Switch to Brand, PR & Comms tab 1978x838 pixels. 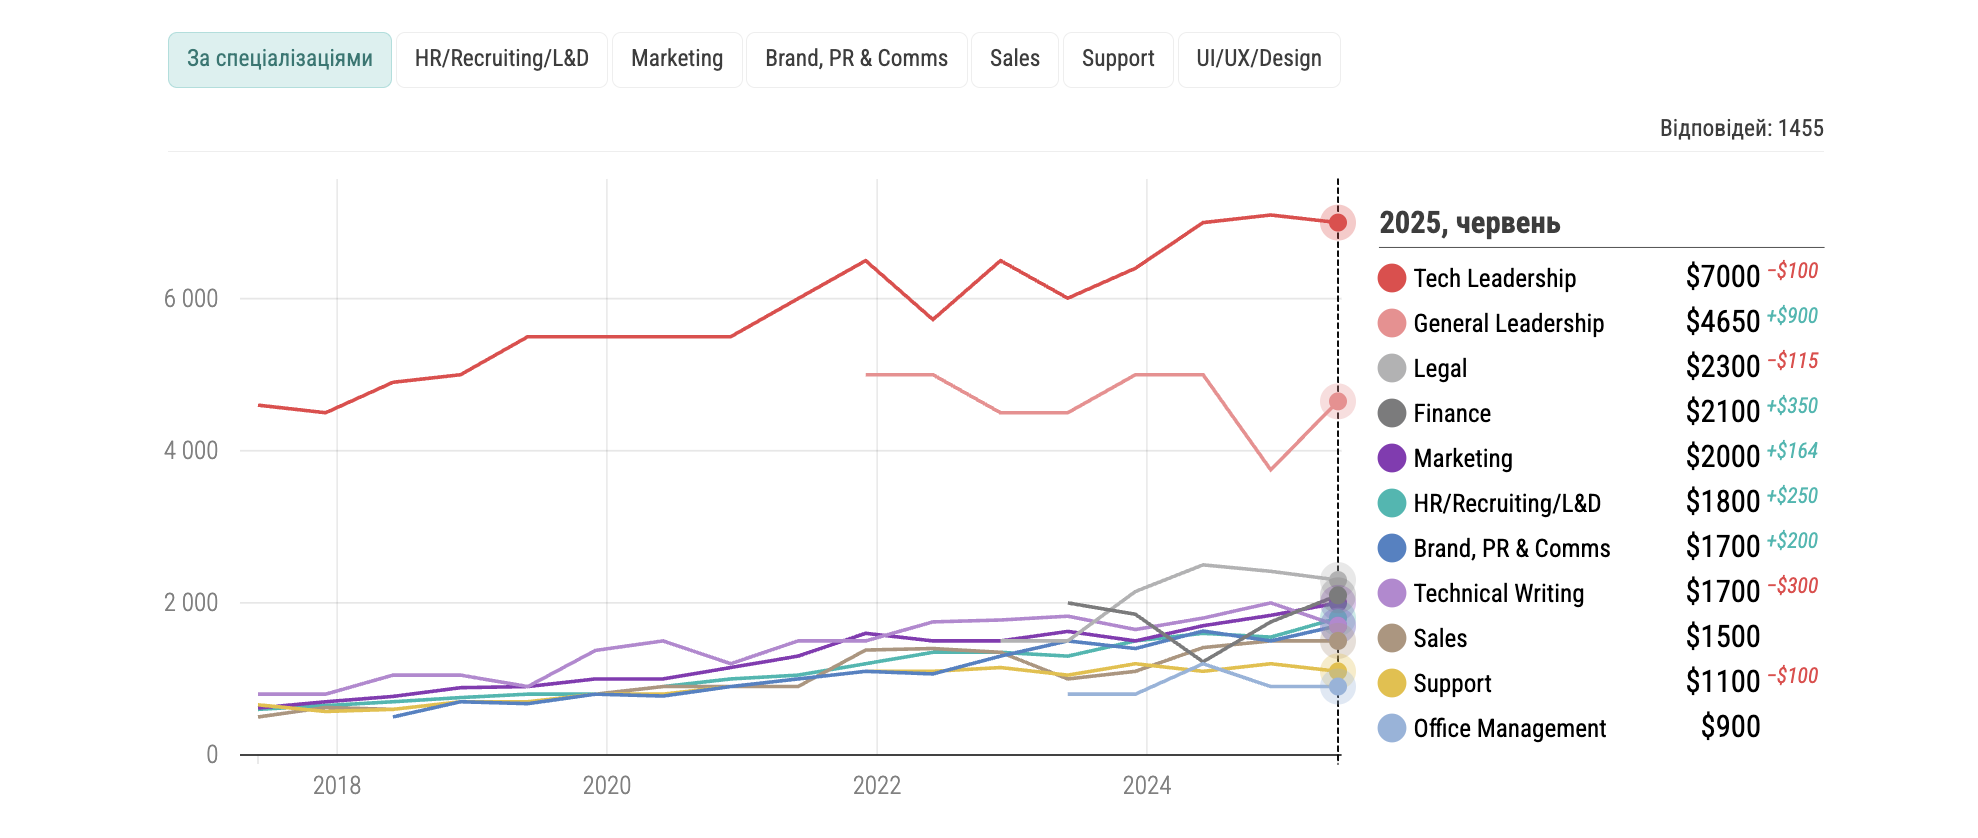[856, 59]
